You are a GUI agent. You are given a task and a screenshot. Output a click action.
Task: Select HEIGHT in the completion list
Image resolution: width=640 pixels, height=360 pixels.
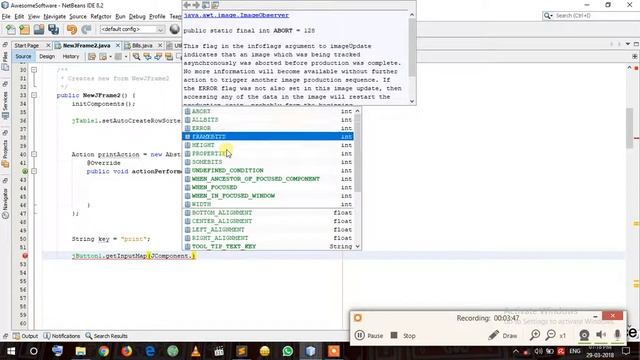pos(269,145)
